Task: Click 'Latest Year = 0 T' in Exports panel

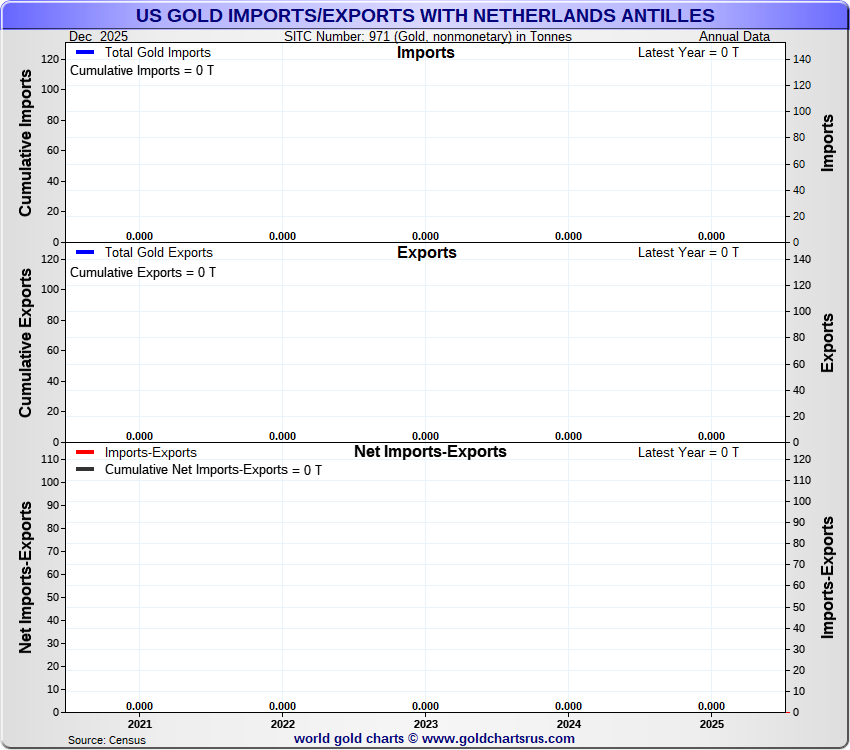Action: pos(688,253)
